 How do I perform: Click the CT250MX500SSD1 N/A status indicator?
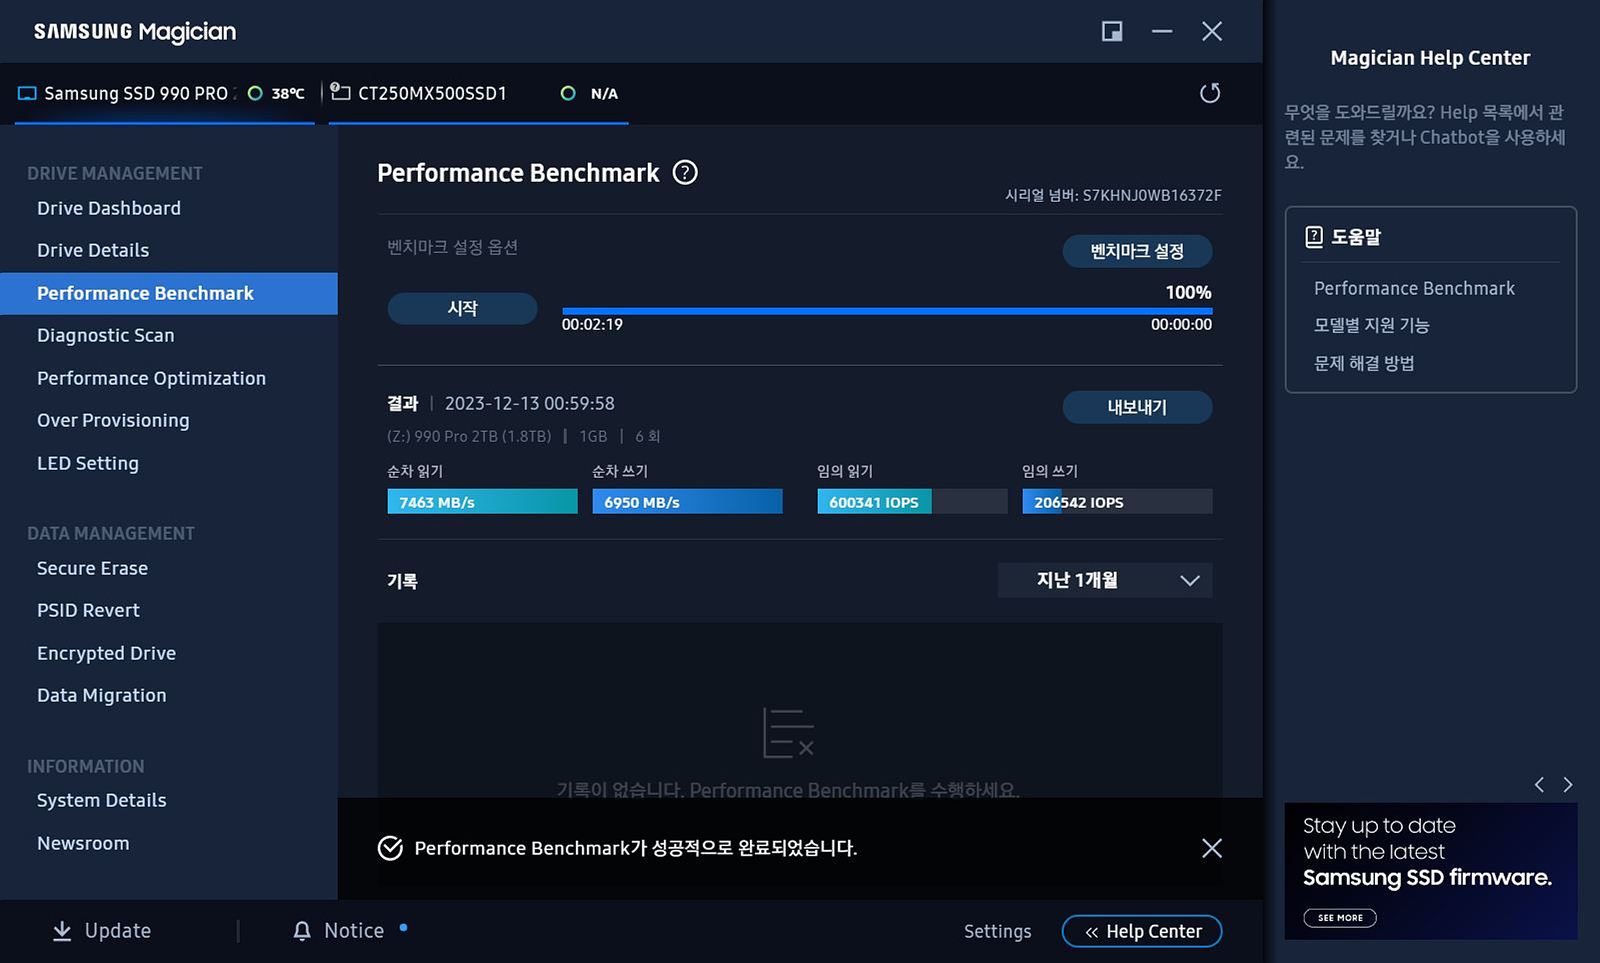[x=568, y=93]
